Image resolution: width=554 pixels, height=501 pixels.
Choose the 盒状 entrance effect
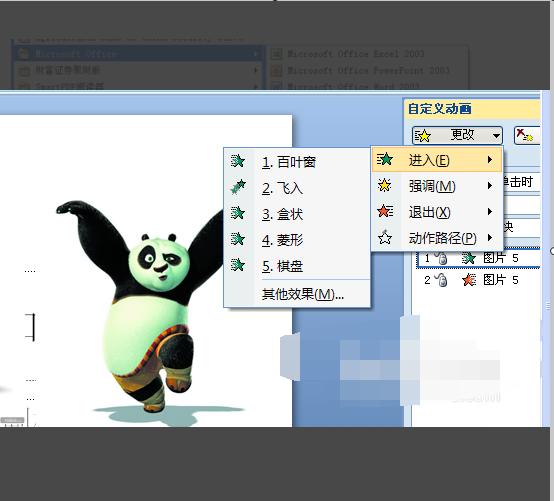297,214
